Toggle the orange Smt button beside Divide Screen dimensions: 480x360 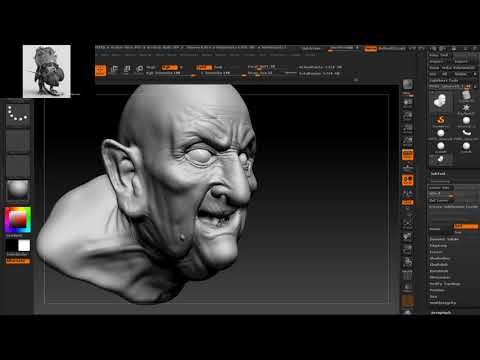(x=466, y=227)
